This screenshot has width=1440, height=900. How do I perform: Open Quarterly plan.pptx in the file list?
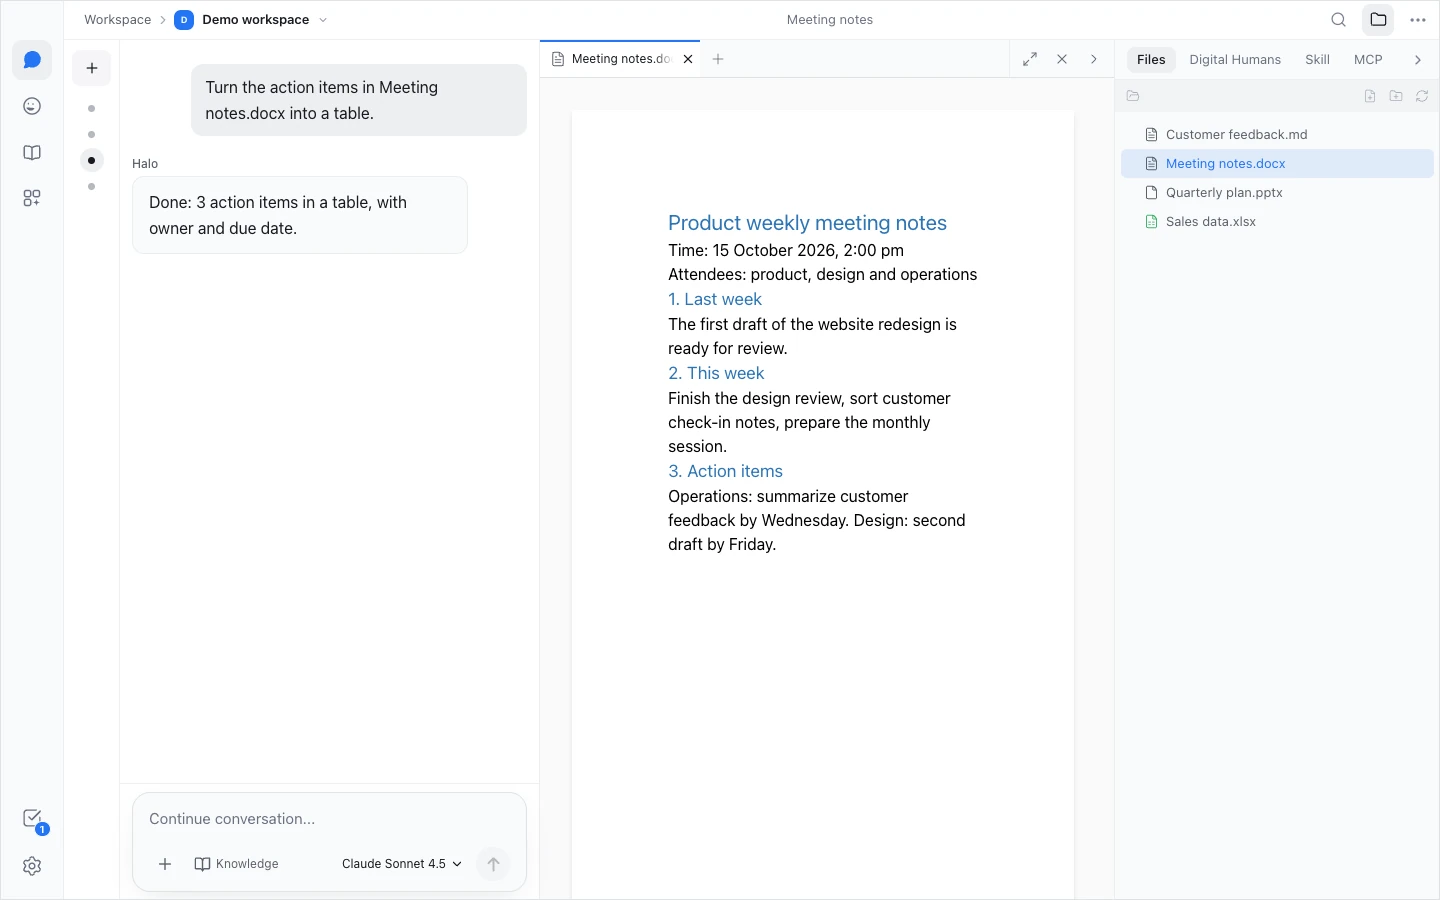(x=1277, y=193)
